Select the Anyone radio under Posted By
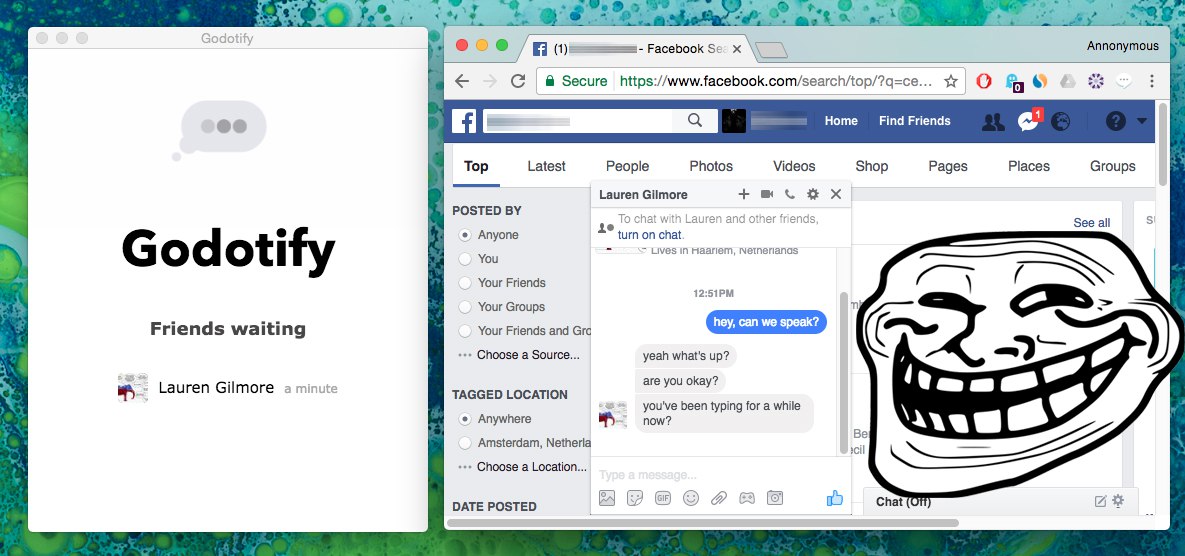 tap(465, 235)
